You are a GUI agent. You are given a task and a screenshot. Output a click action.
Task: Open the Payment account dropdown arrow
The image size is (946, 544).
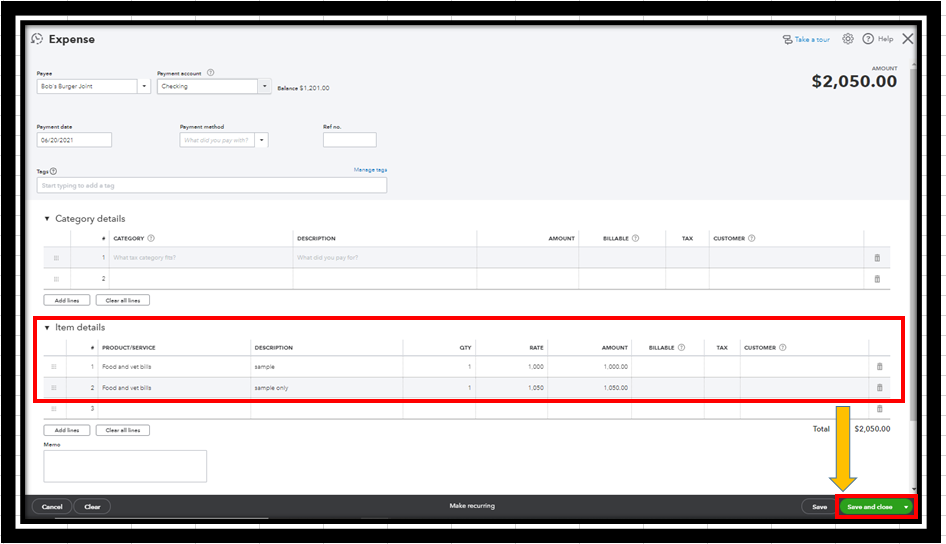point(265,86)
